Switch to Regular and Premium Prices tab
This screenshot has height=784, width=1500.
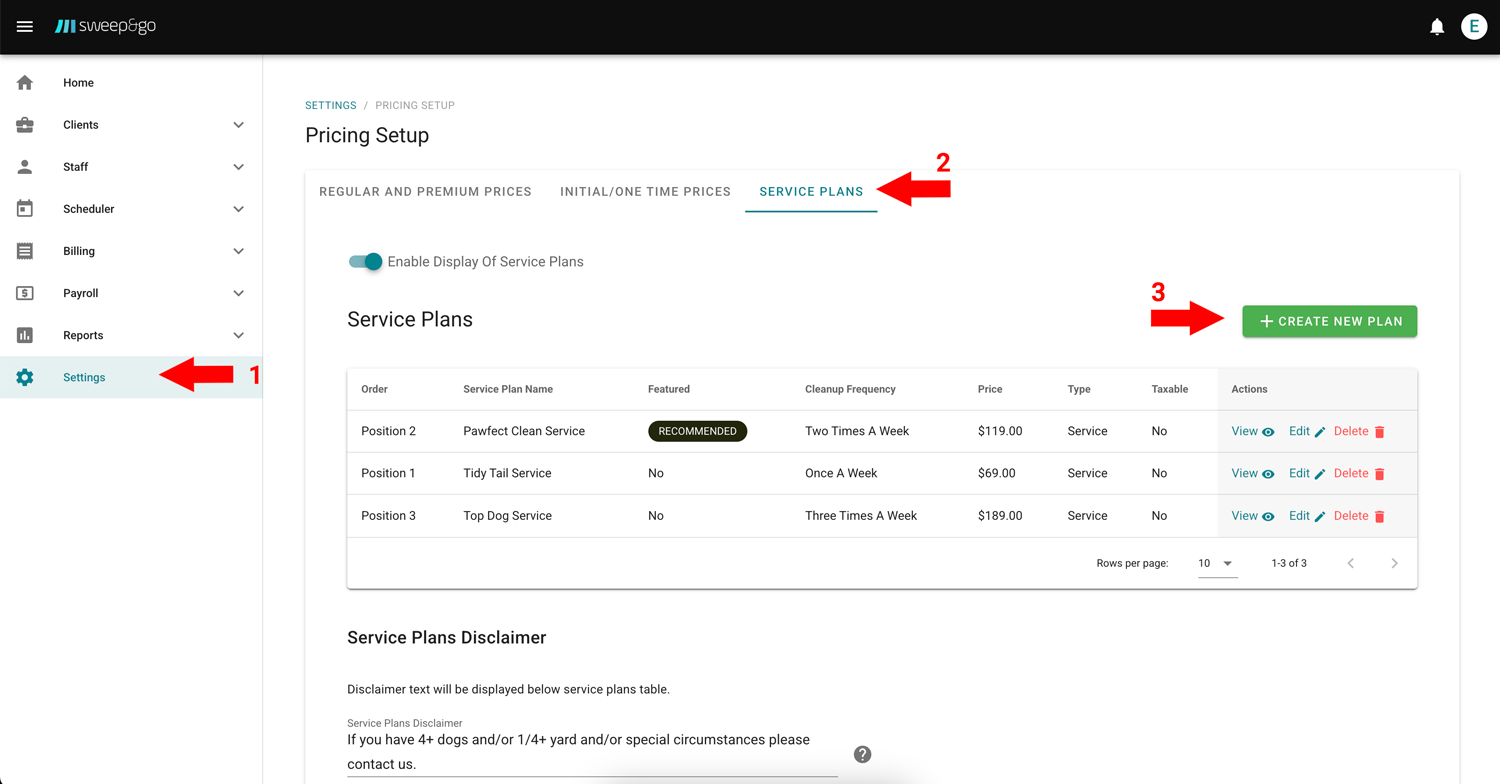(x=425, y=192)
